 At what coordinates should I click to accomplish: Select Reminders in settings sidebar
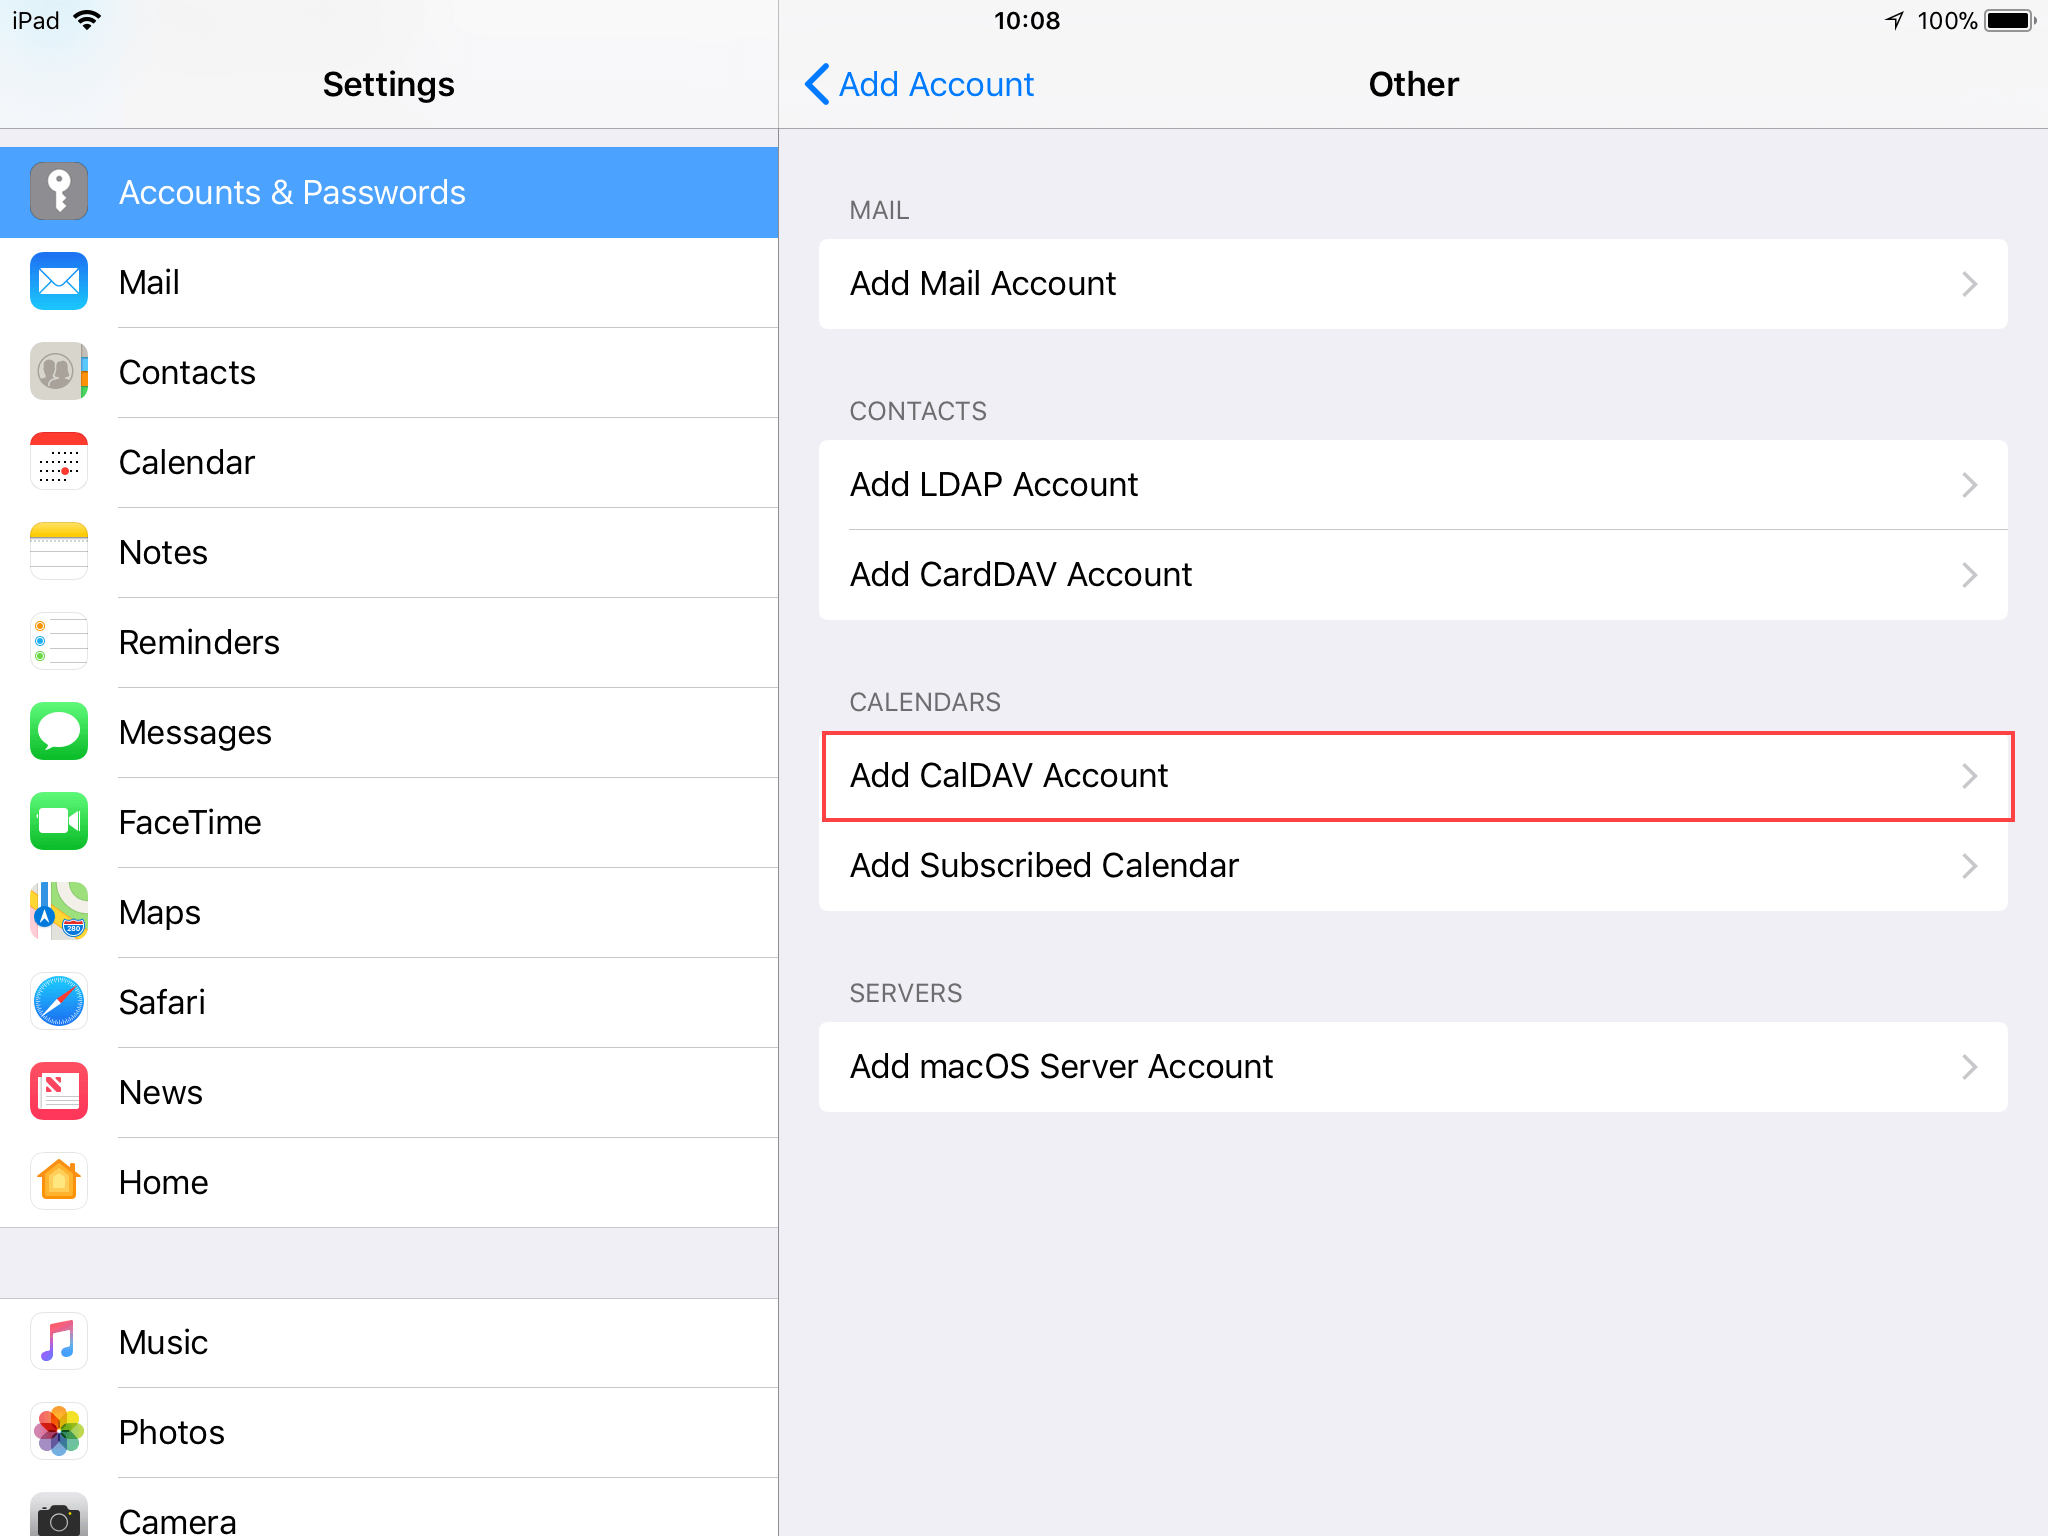389,642
